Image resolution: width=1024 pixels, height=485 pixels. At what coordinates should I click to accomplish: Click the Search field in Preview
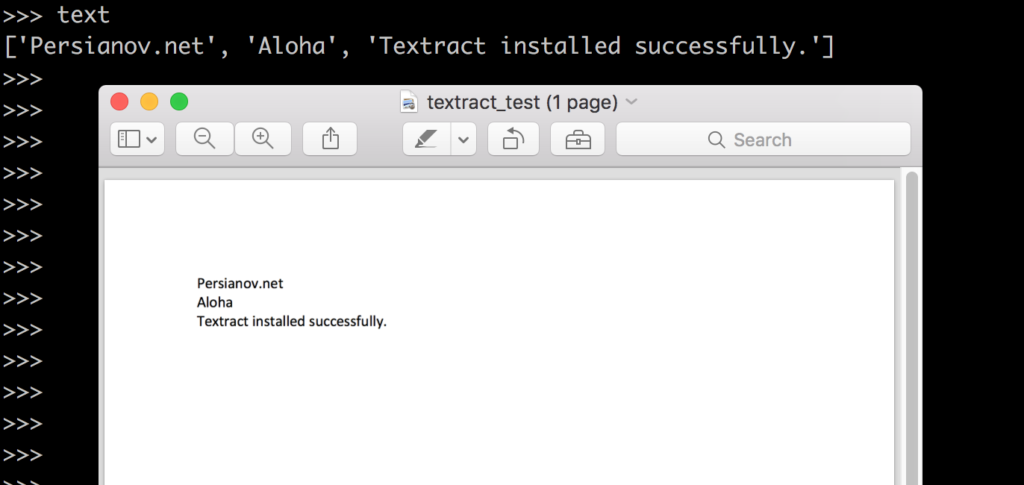[x=763, y=139]
